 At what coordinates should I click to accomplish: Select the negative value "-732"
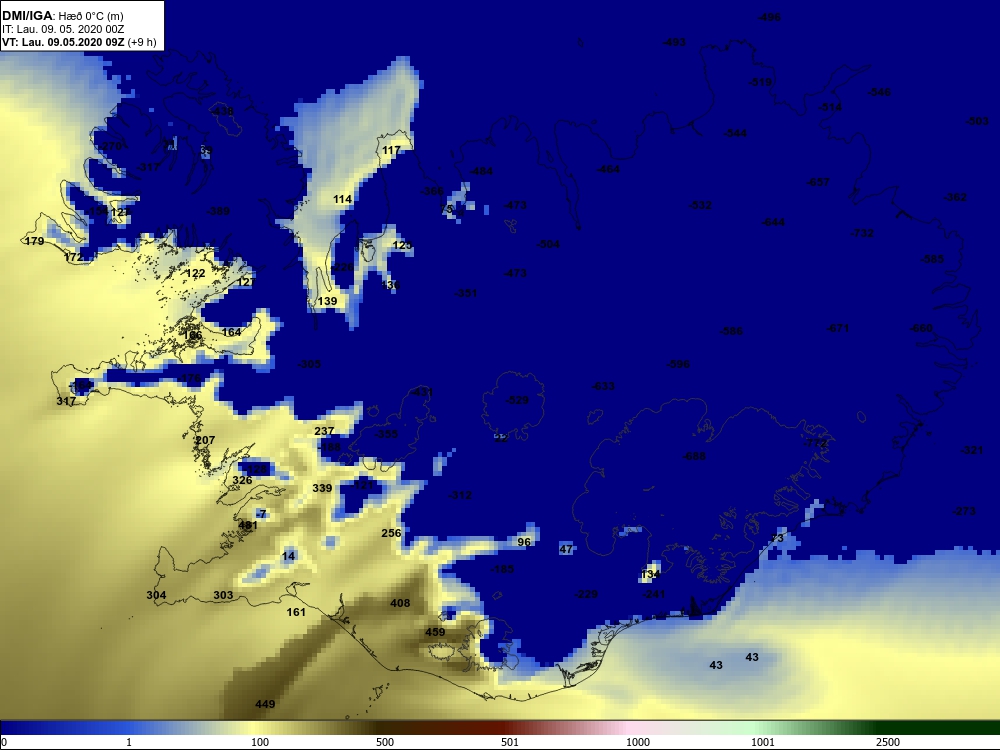tap(862, 233)
